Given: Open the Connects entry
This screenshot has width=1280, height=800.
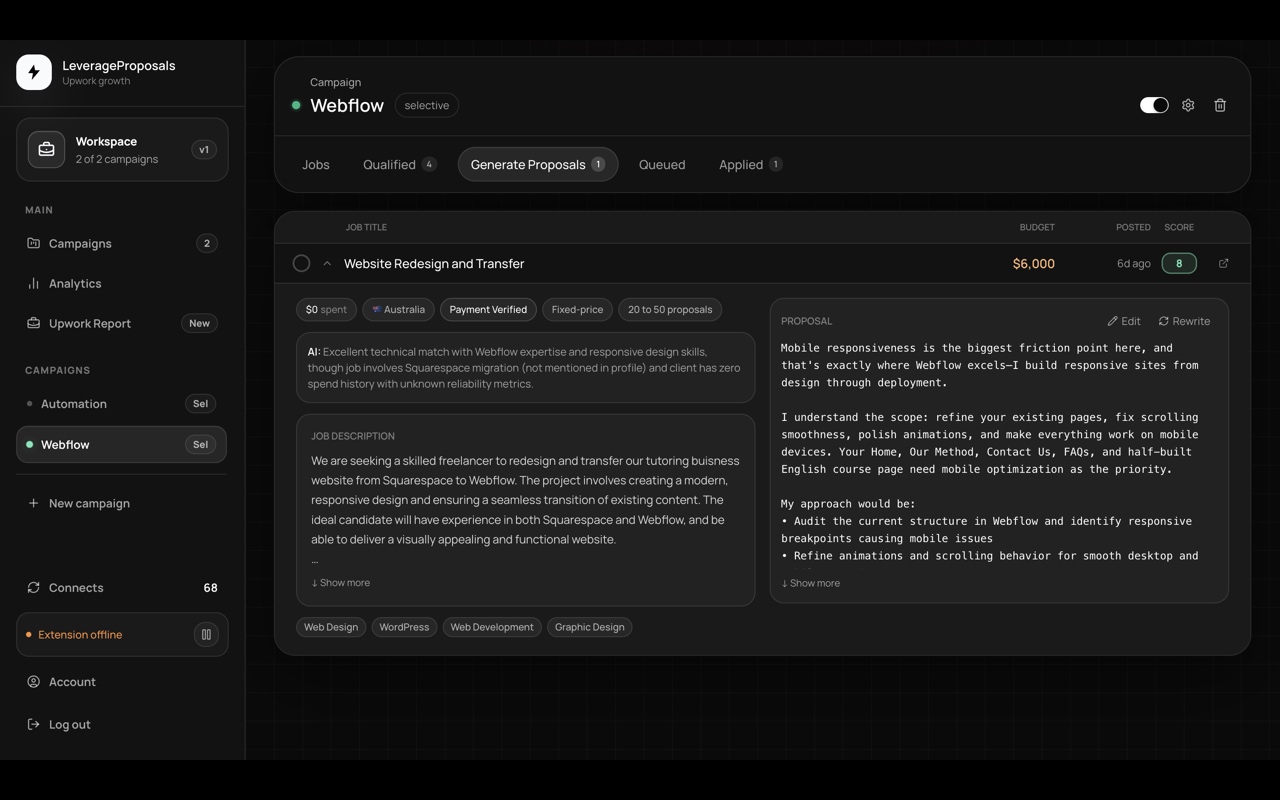Looking at the screenshot, I should (x=122, y=587).
